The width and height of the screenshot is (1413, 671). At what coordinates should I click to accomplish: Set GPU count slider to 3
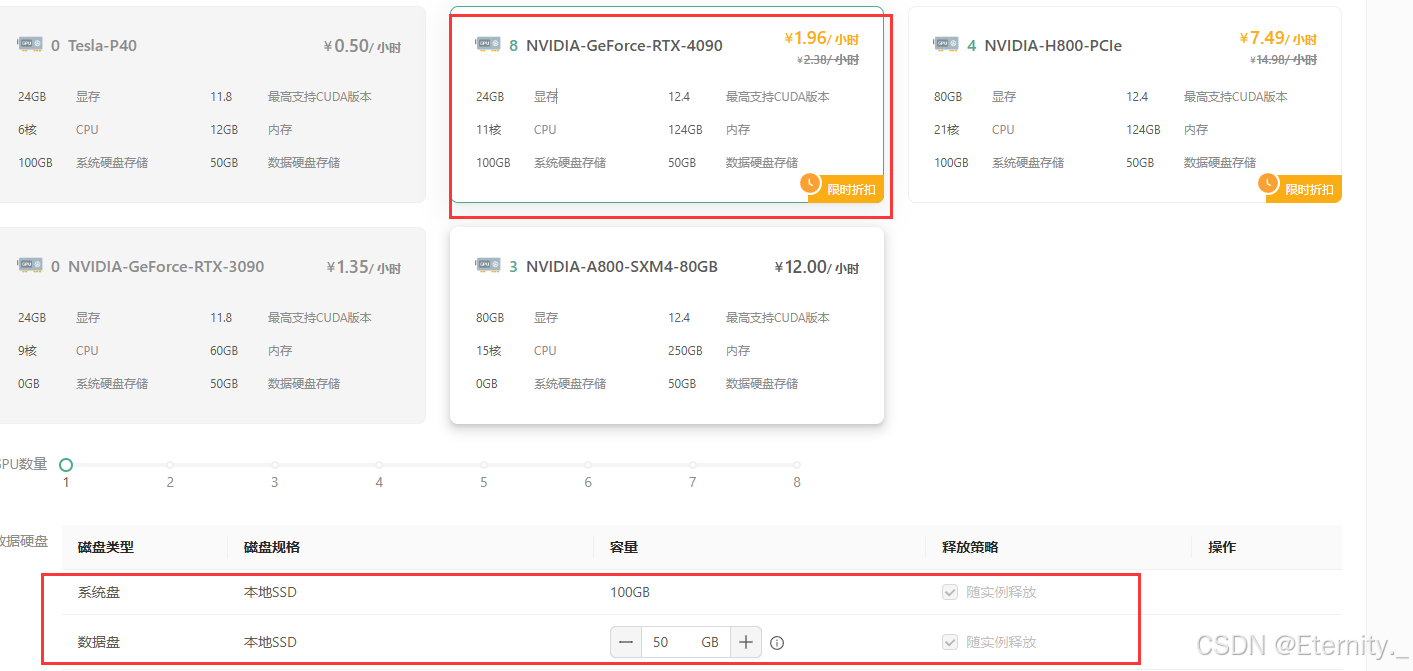(x=275, y=465)
